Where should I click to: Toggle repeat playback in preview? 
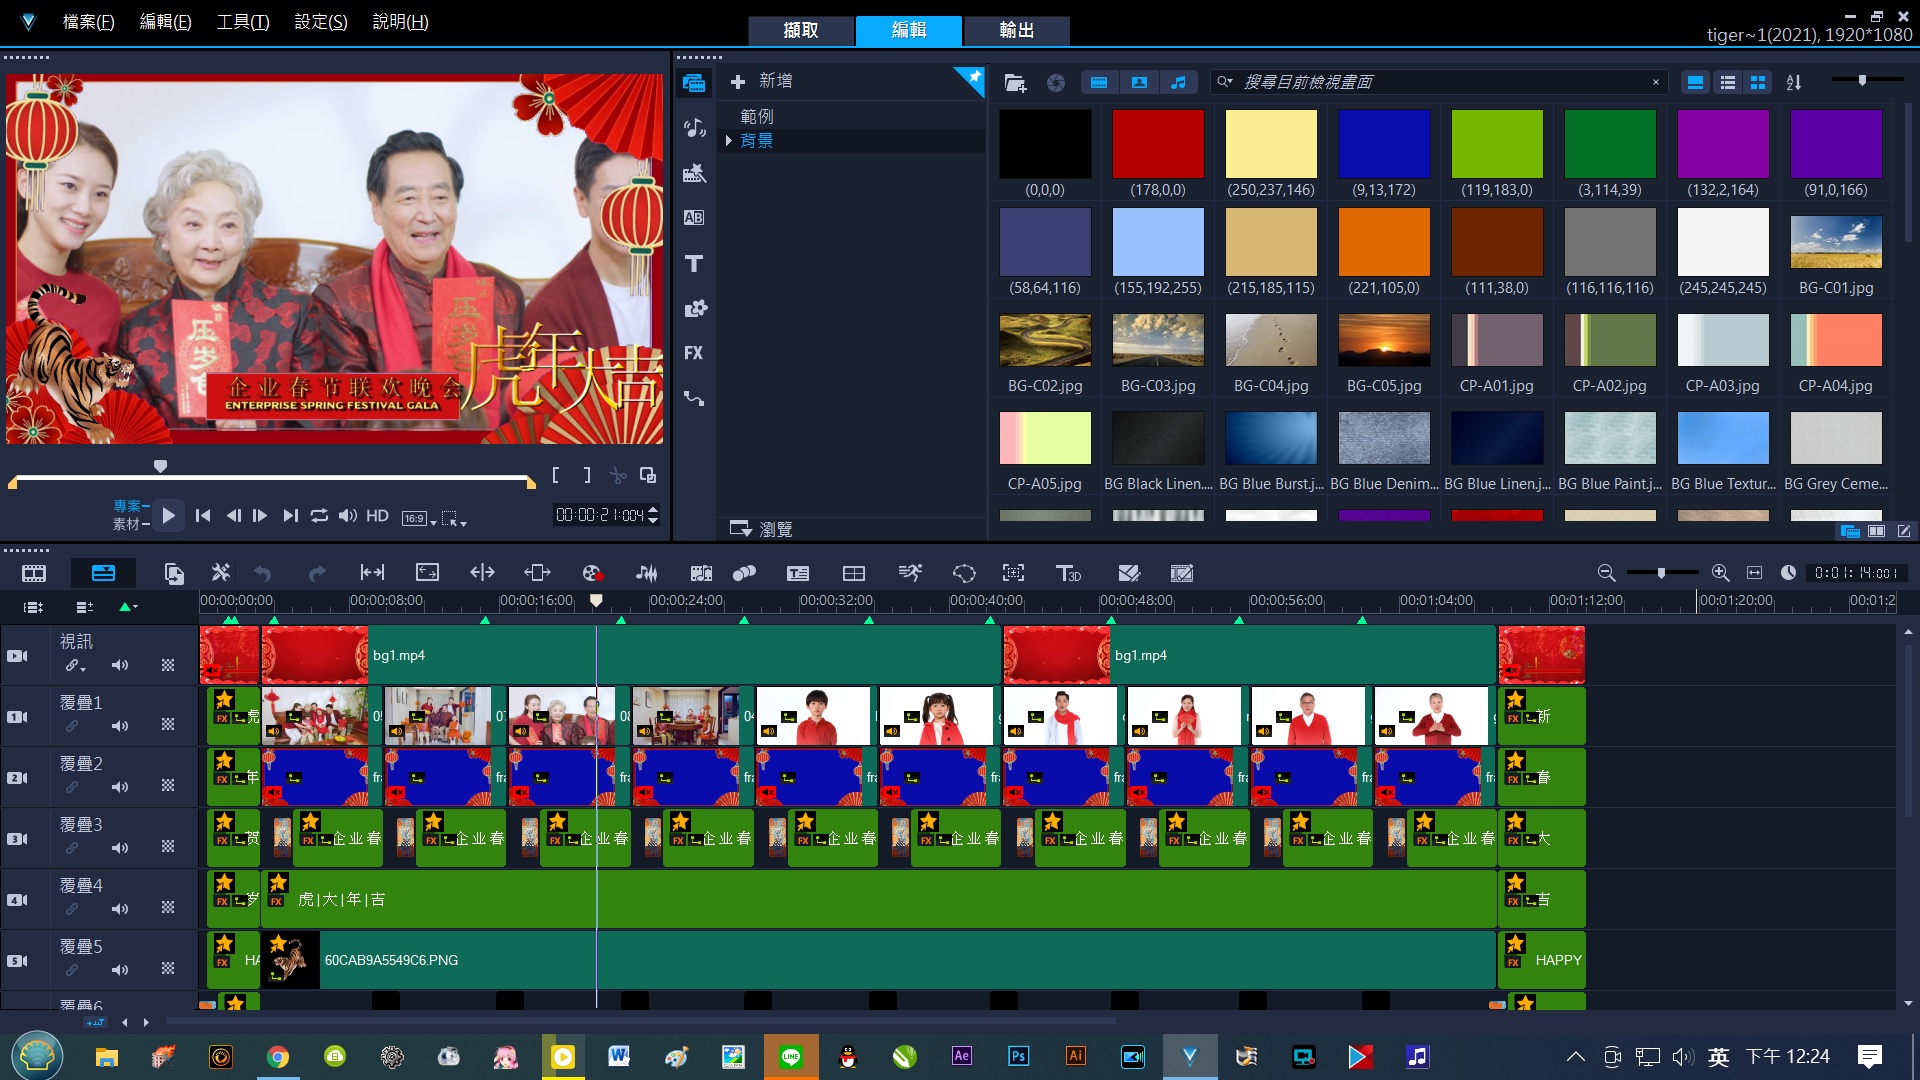coord(319,516)
